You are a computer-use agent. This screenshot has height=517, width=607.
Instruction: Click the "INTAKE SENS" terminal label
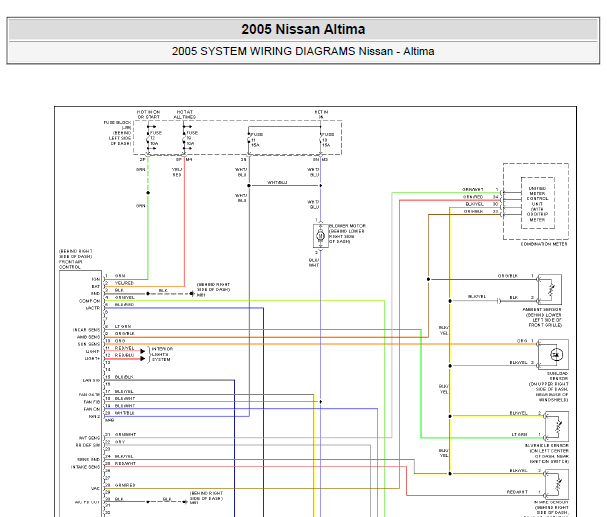tap(85, 467)
